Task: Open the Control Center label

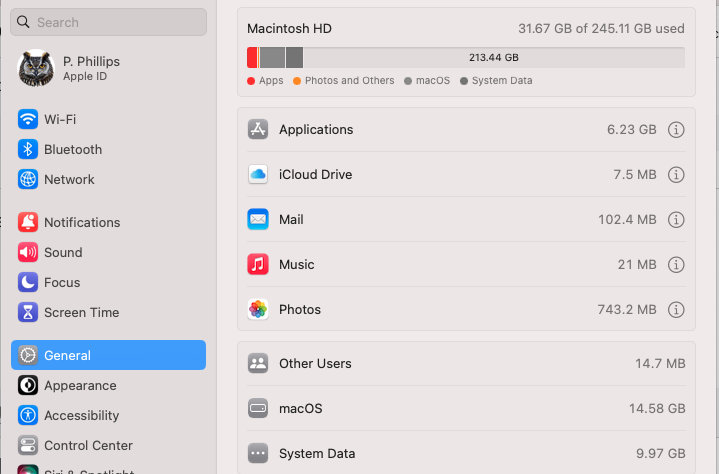Action: click(88, 446)
